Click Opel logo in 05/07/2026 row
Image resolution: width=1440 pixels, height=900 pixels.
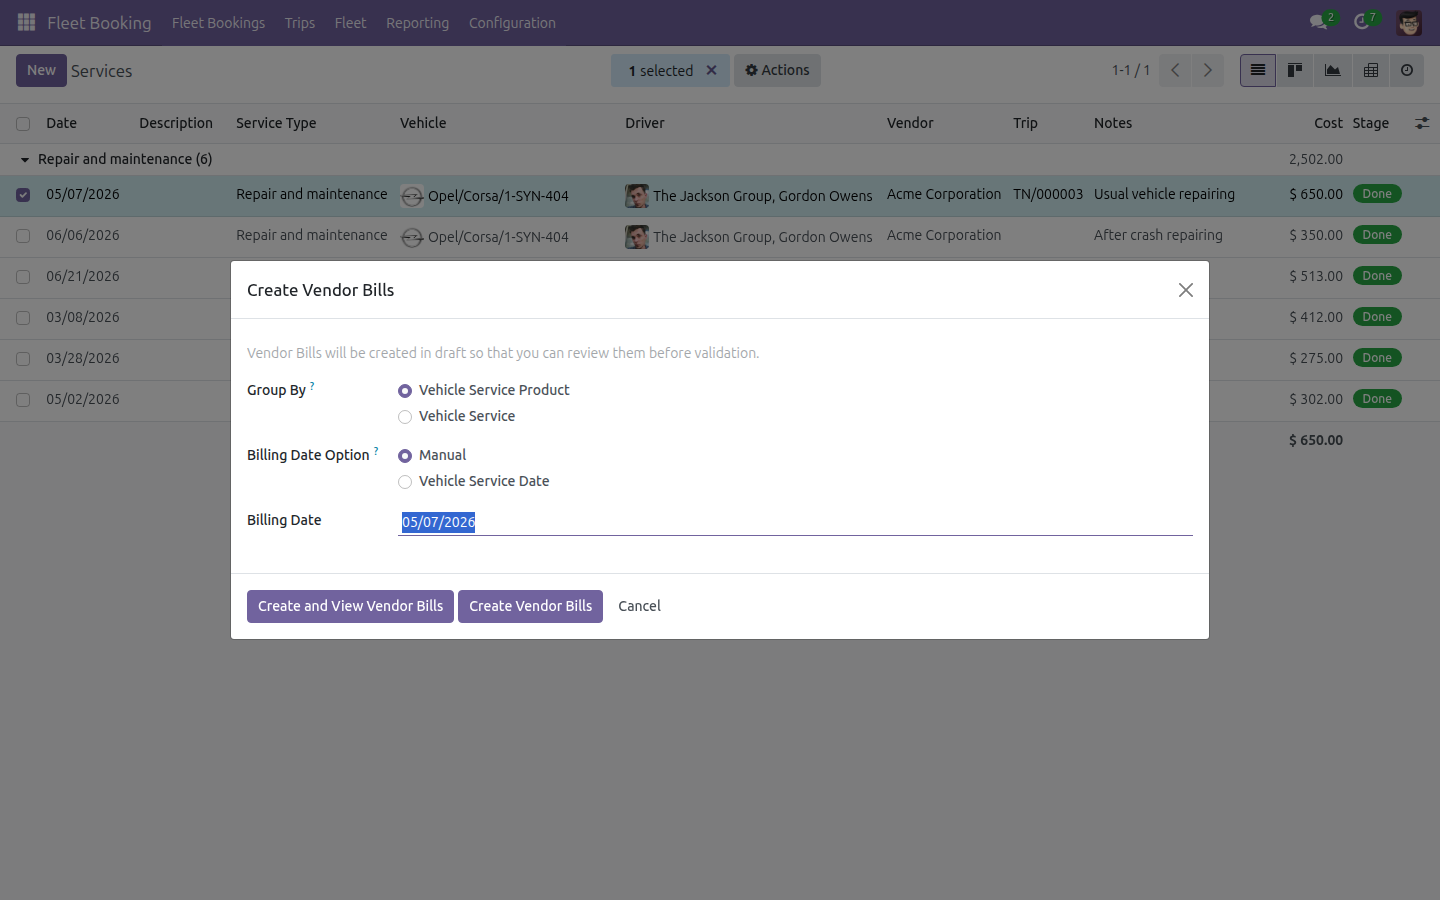coord(412,196)
